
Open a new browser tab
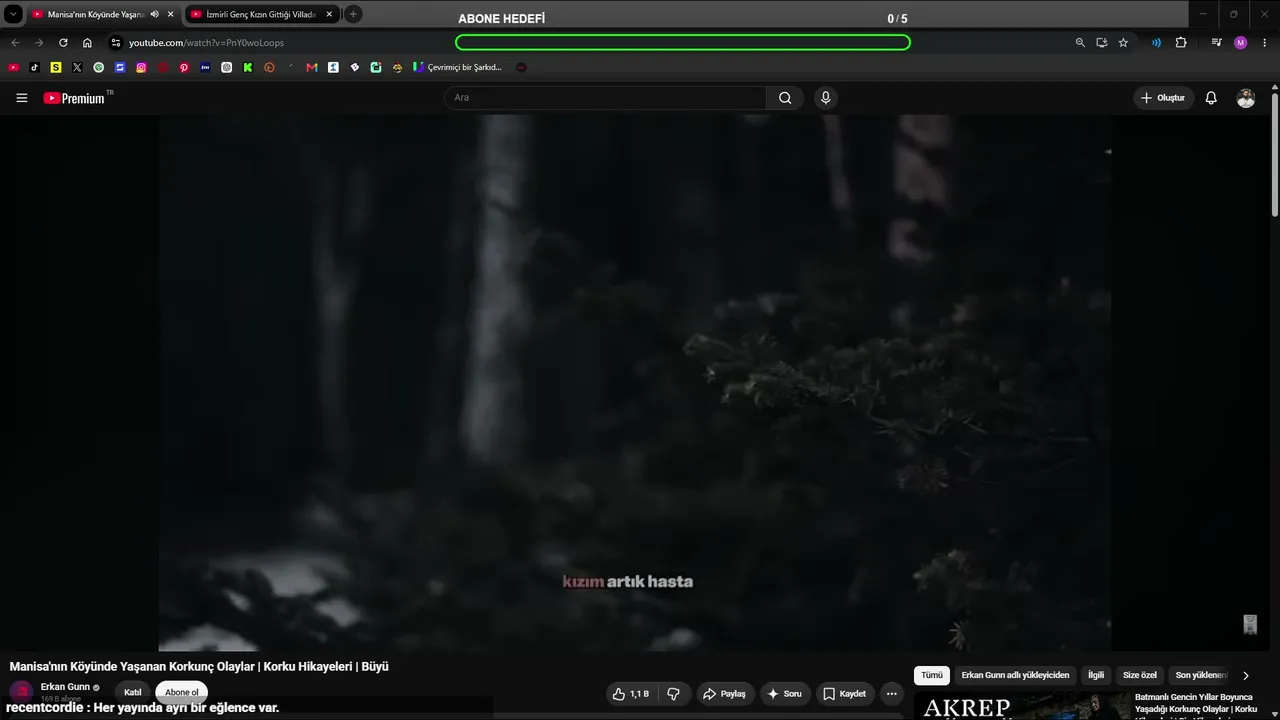(353, 14)
